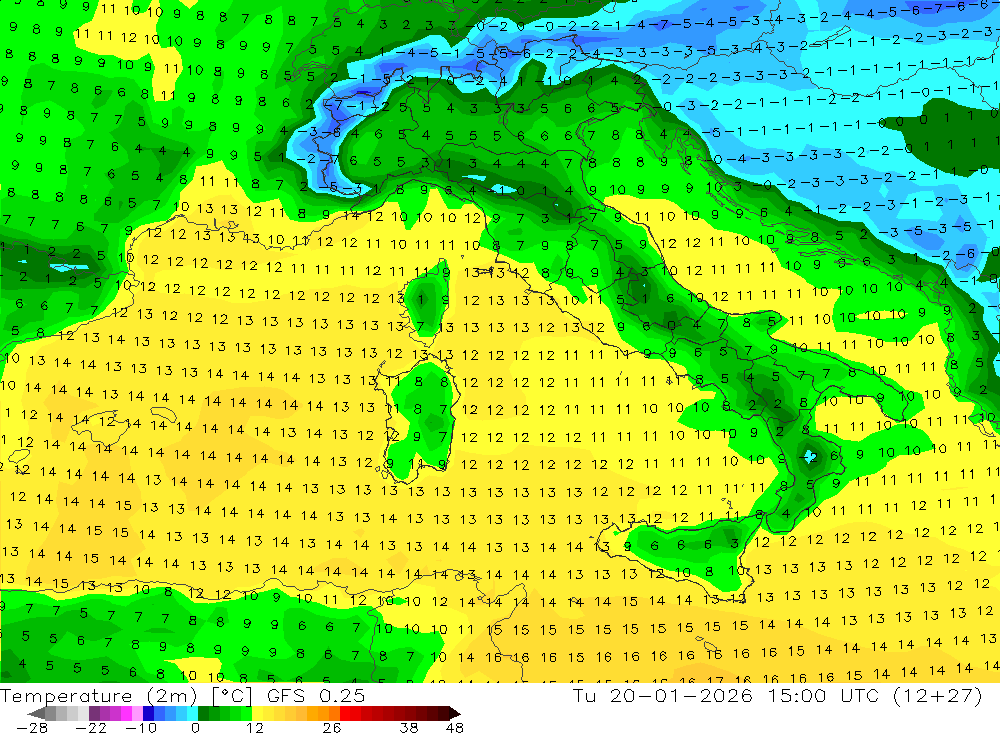Click the '20-01-2026' date text
Image resolution: width=1000 pixels, height=733 pixels.
click(x=681, y=695)
